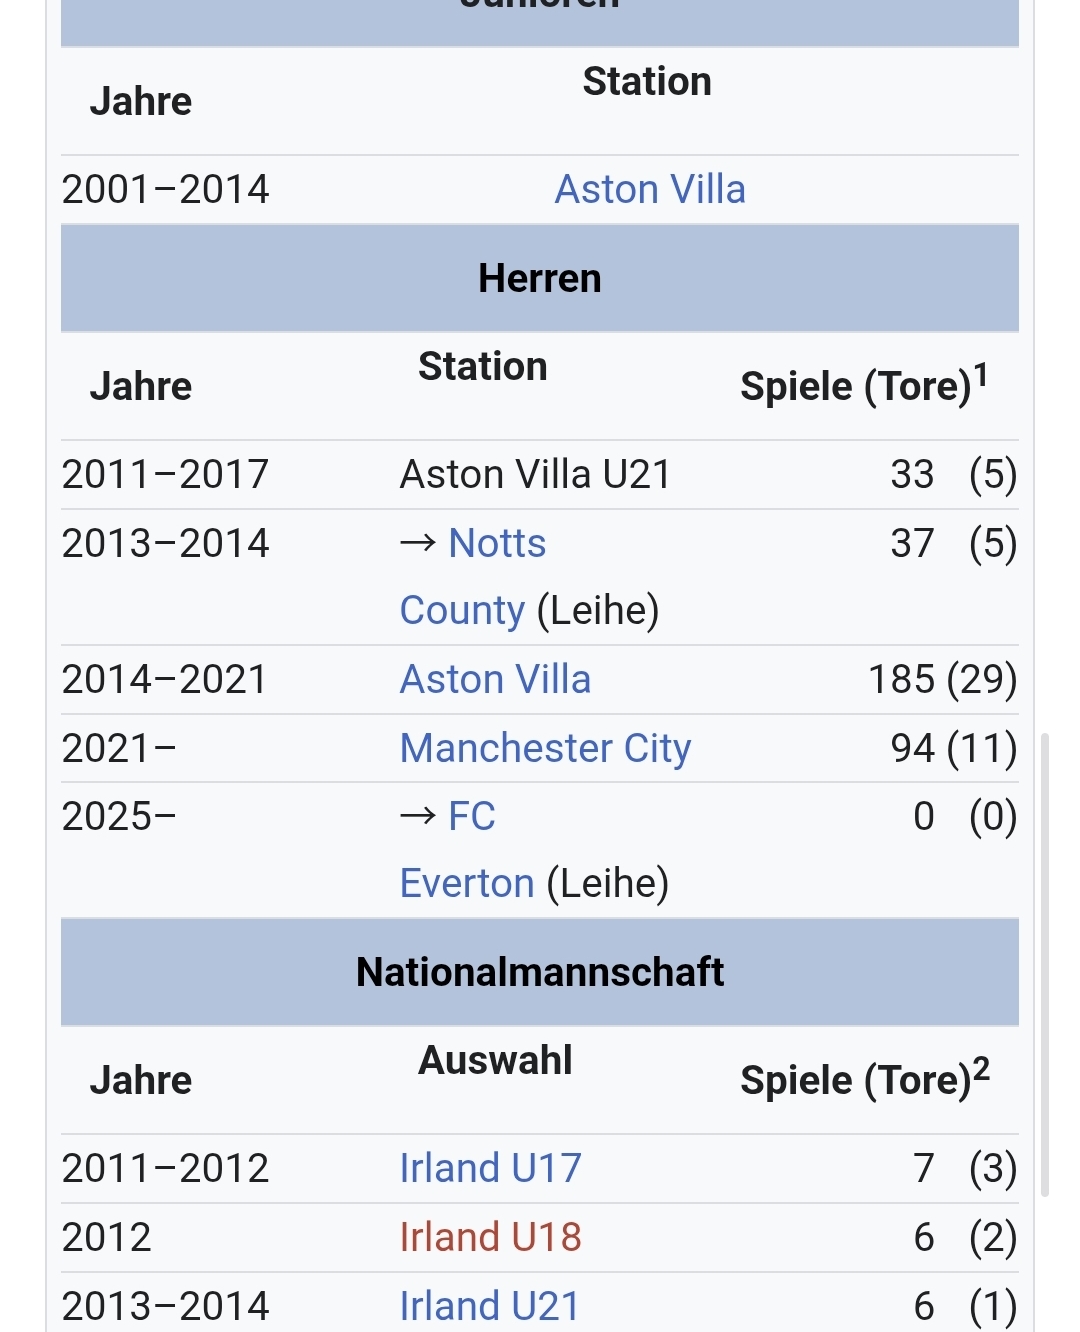Tap footnote 1 beside Herren Spiele (Tore)

[x=981, y=375]
